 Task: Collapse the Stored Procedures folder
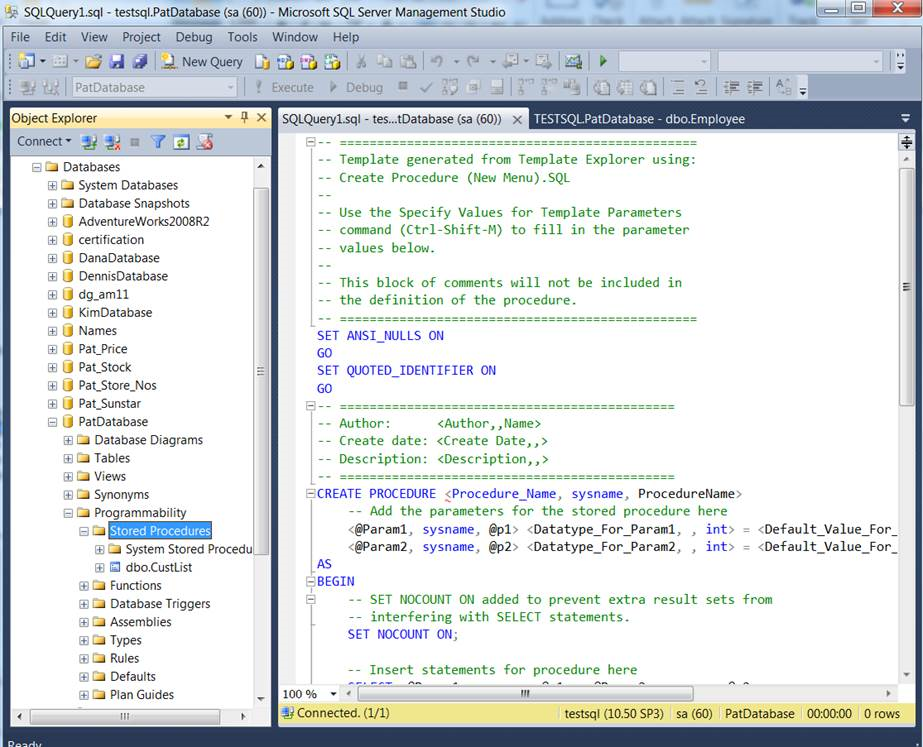point(84,531)
